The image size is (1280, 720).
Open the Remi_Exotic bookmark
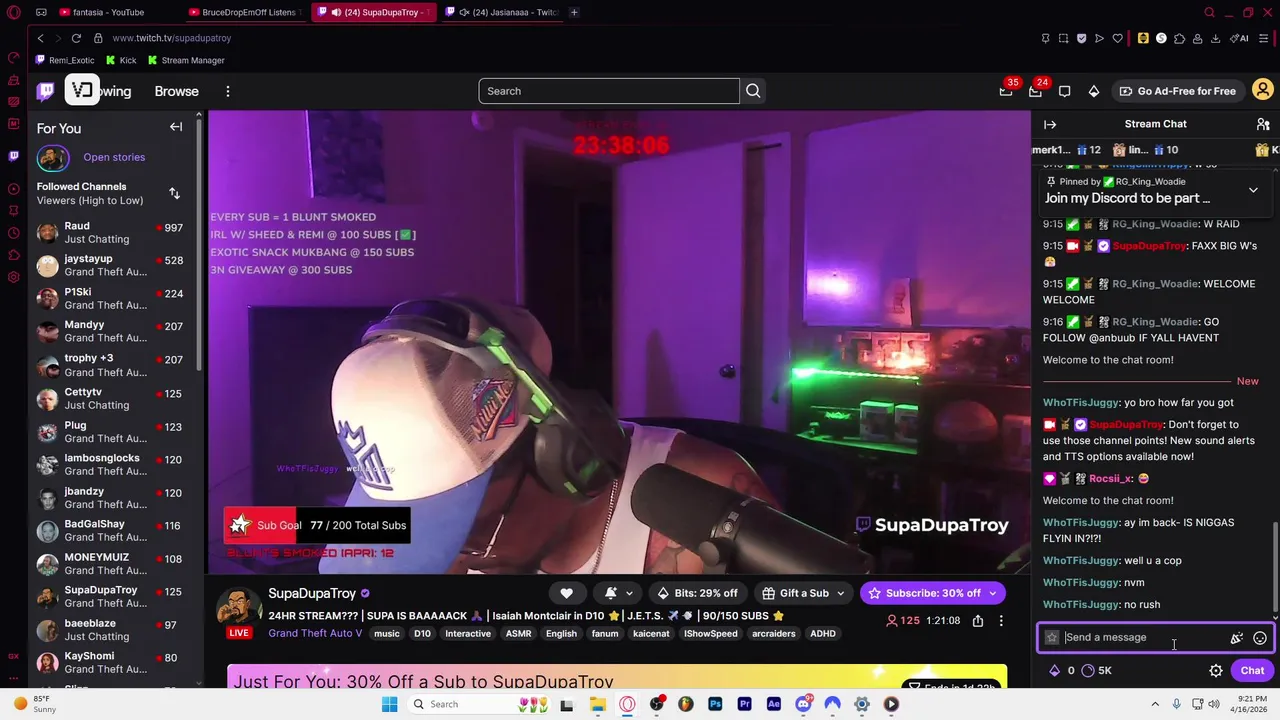[65, 60]
